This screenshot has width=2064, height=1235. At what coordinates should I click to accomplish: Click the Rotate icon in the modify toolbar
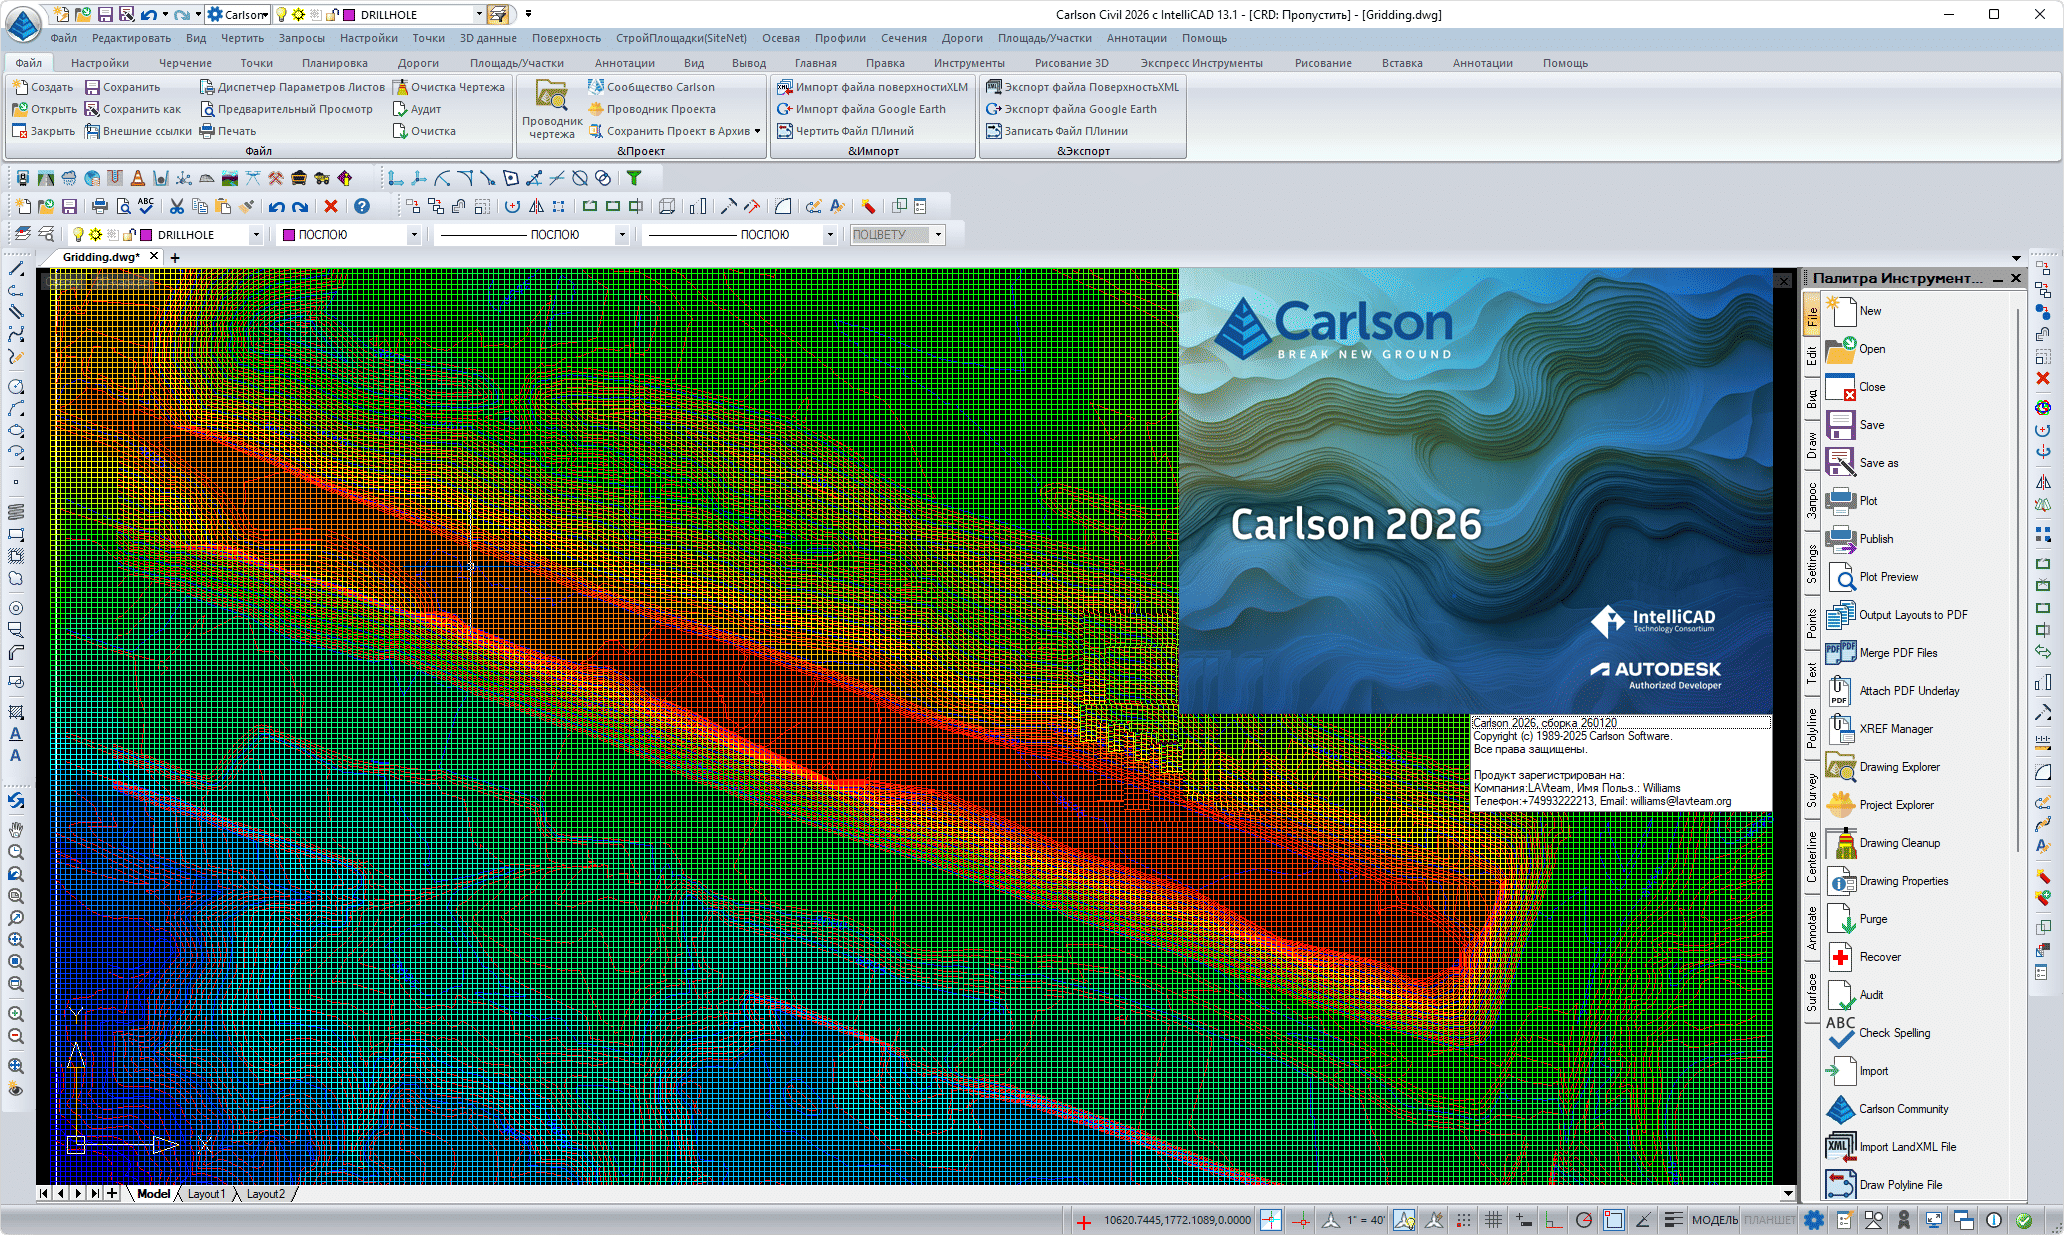pos(512,206)
